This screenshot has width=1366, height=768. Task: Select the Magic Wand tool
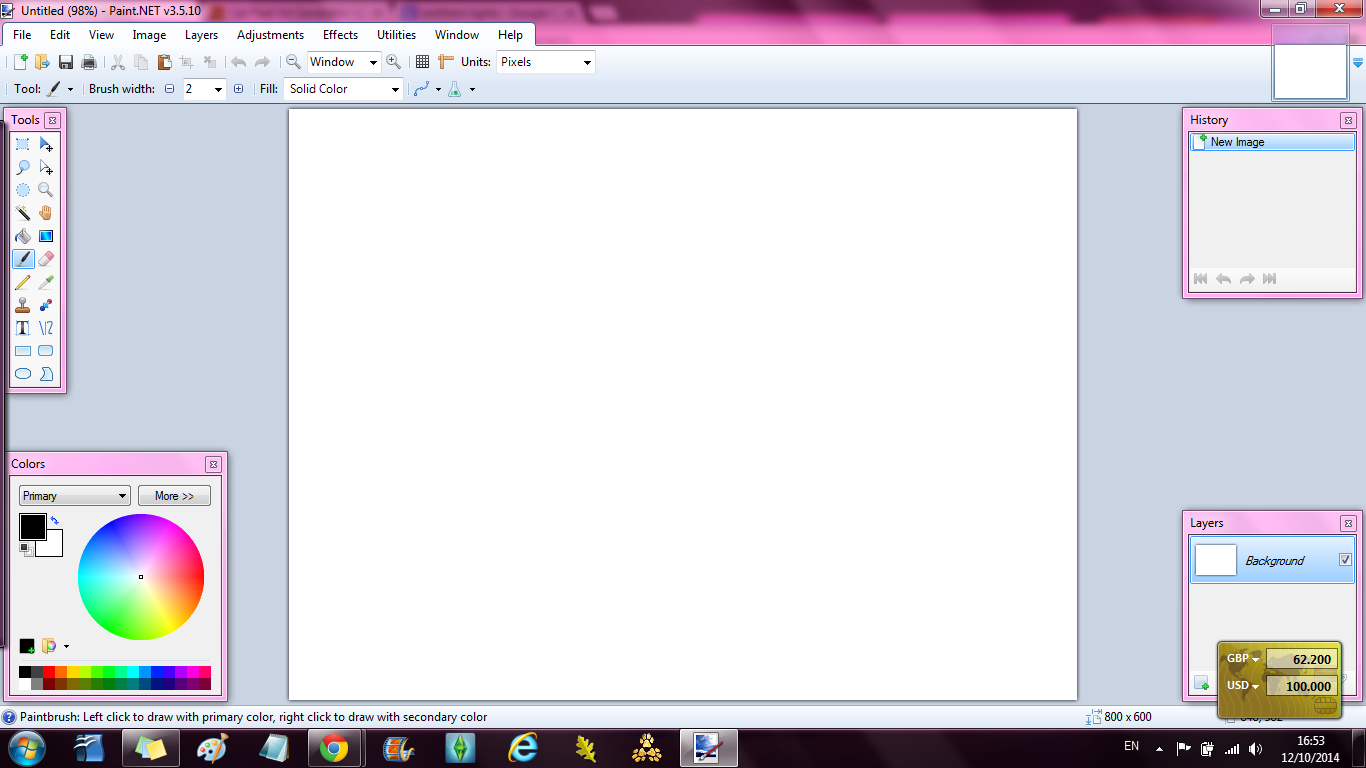[22, 213]
